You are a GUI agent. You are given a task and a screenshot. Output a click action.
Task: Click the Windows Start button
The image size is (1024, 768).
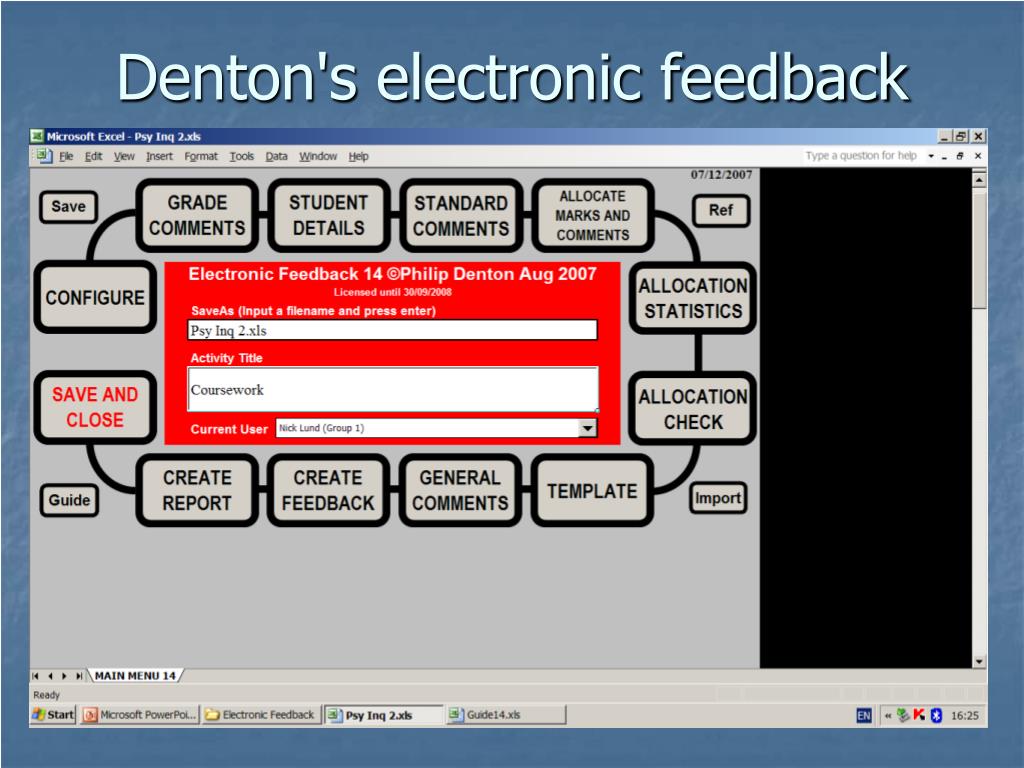(54, 715)
